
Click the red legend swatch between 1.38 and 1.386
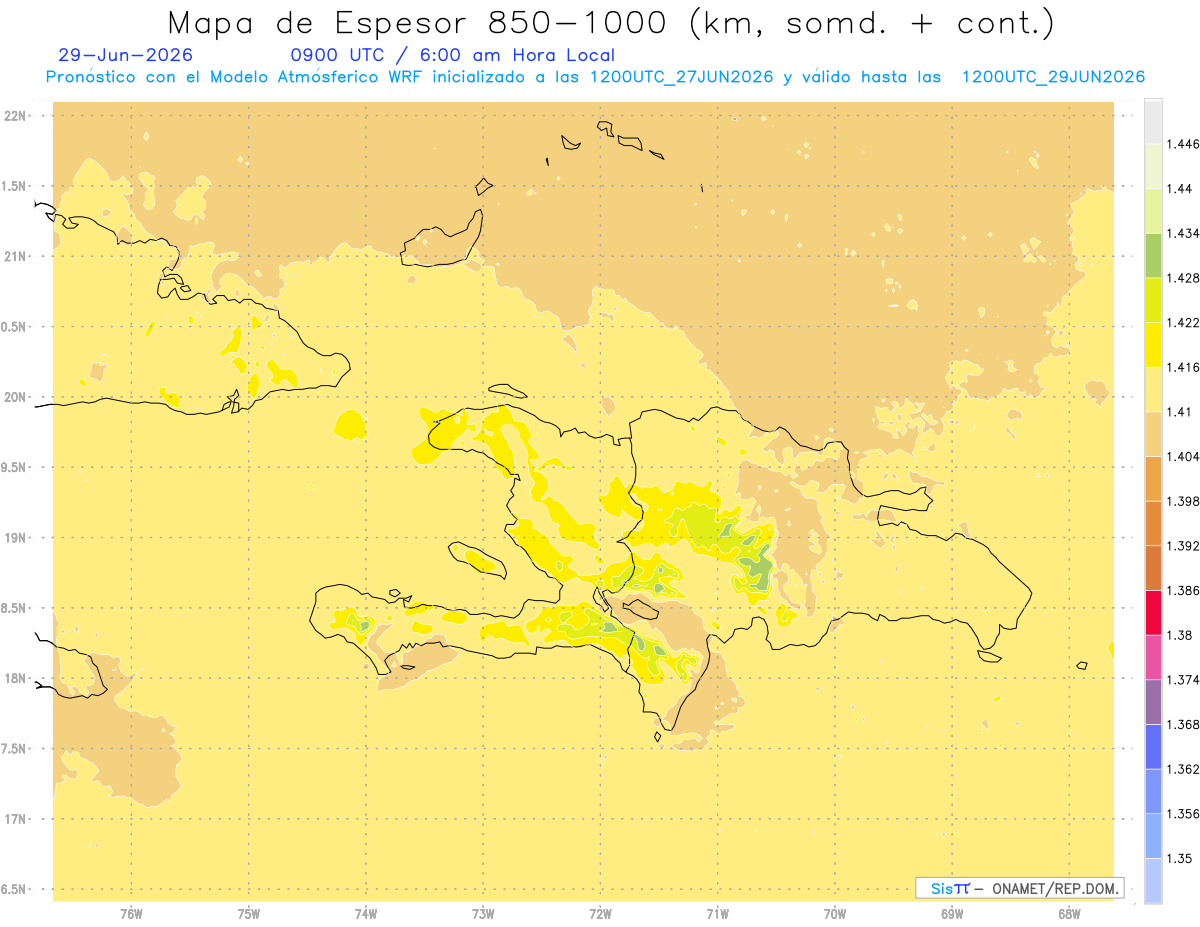tap(1153, 613)
